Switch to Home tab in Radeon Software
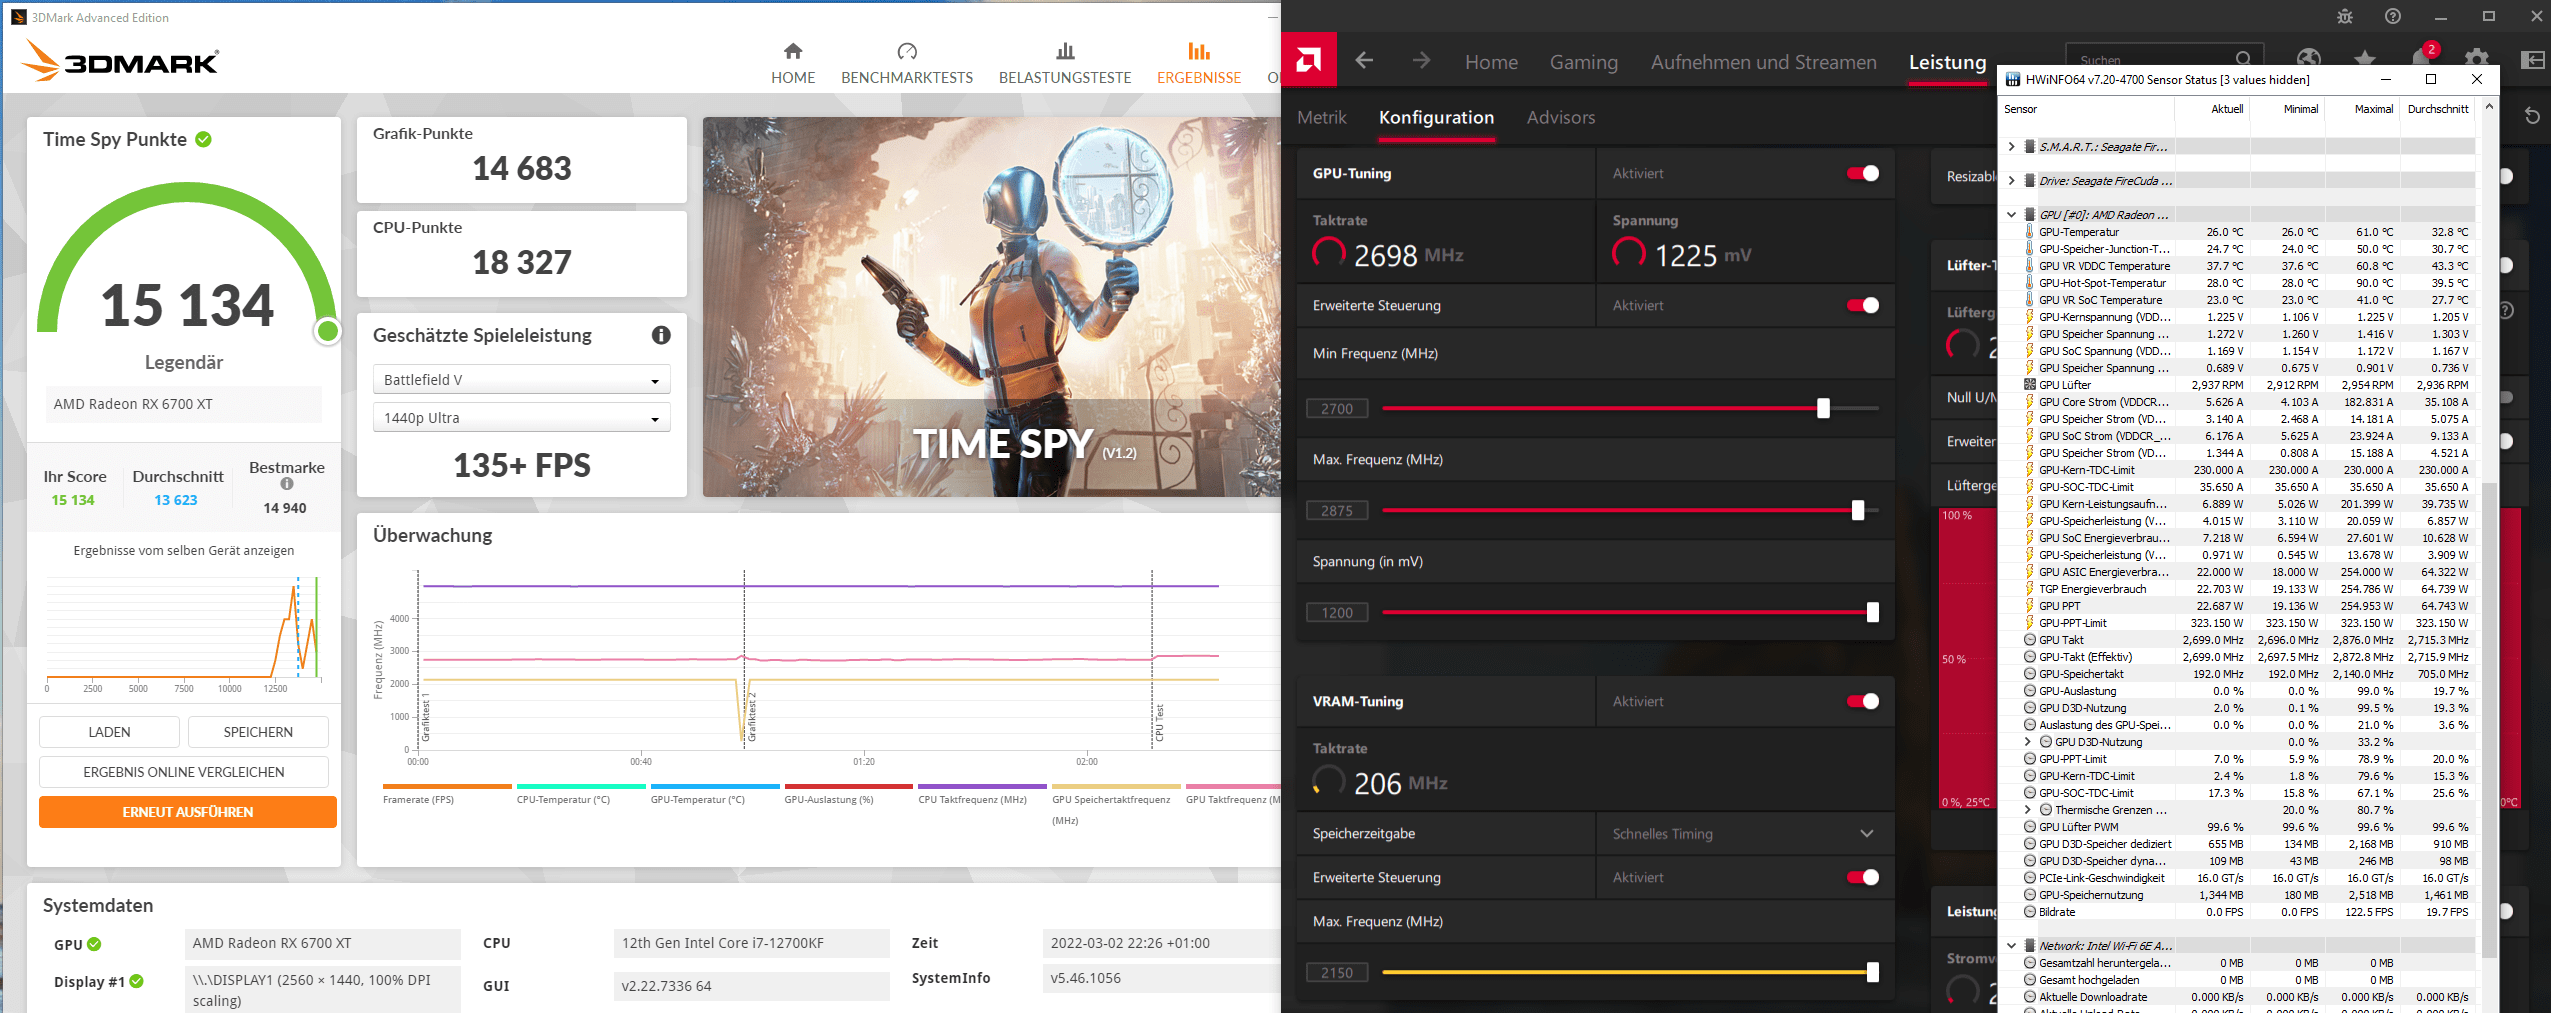Image resolution: width=2551 pixels, height=1013 pixels. pyautogui.click(x=1491, y=62)
